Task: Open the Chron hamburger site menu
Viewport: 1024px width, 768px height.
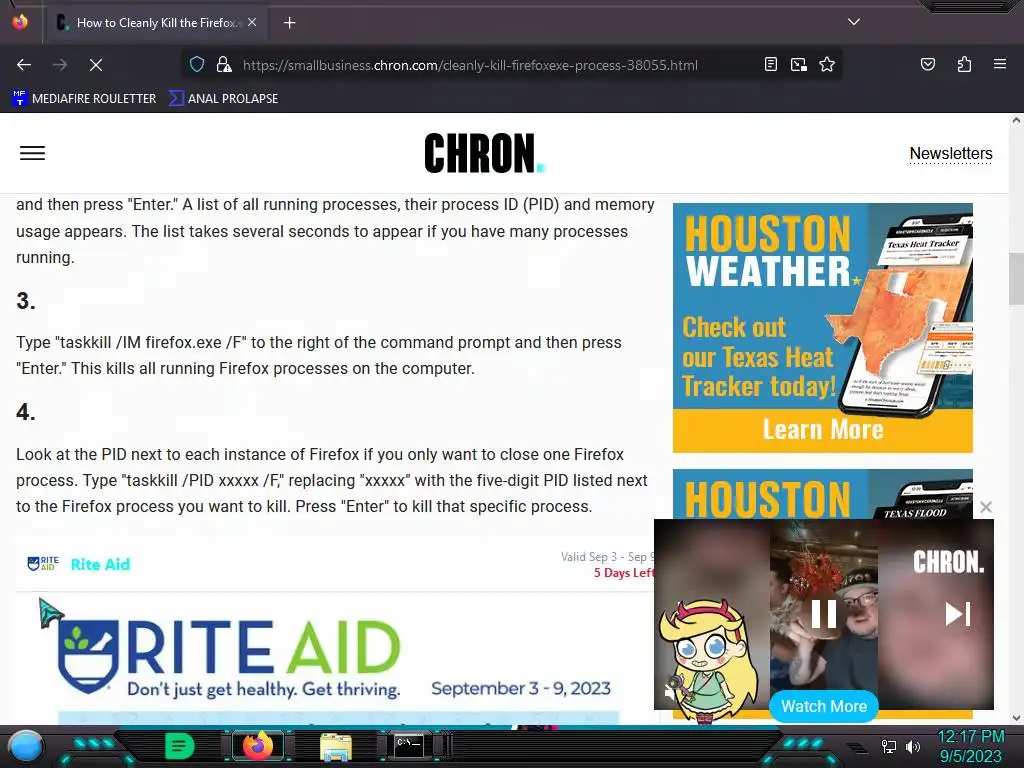Action: tap(32, 153)
